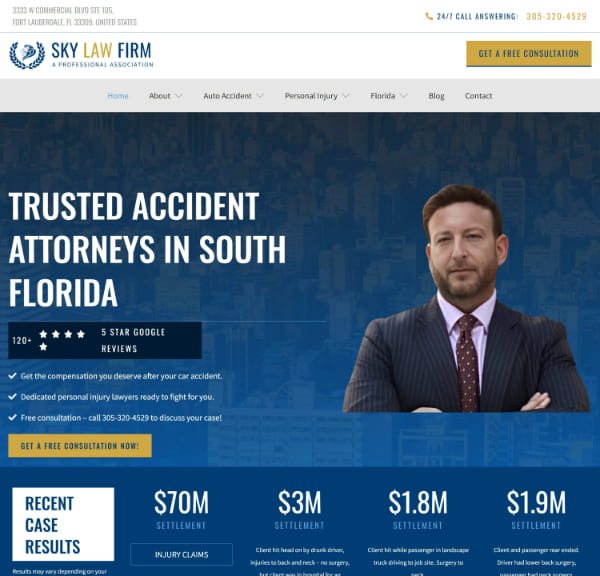Expand the Auto Accident submenu chevron
The height and width of the screenshot is (576, 600).
260,96
